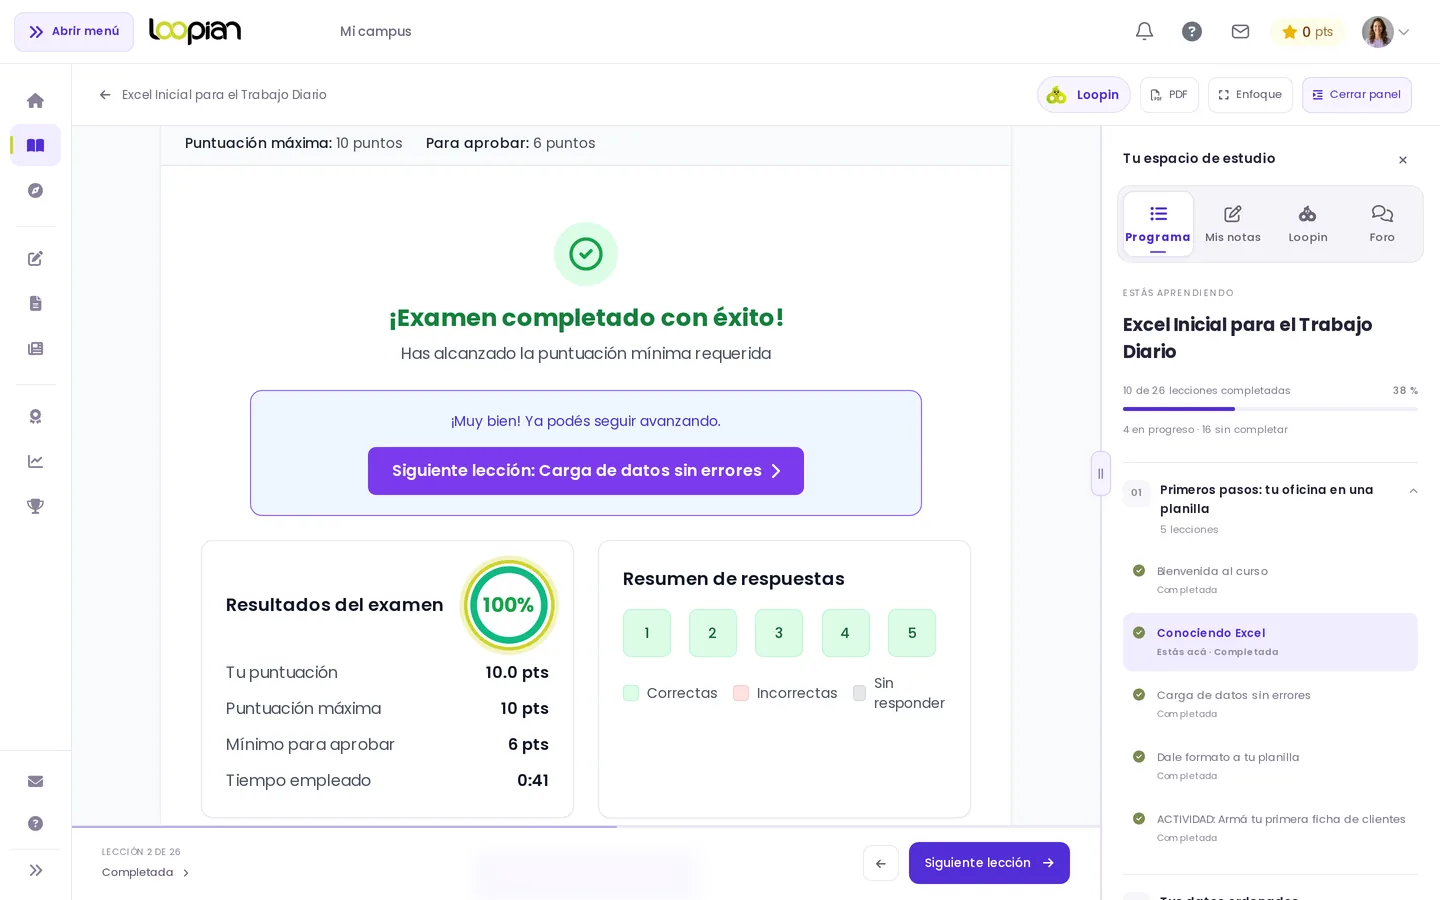Screen dimensions: 1440x900
Task: Select answer number 3 in Resumen de respuestas
Action: click(779, 633)
